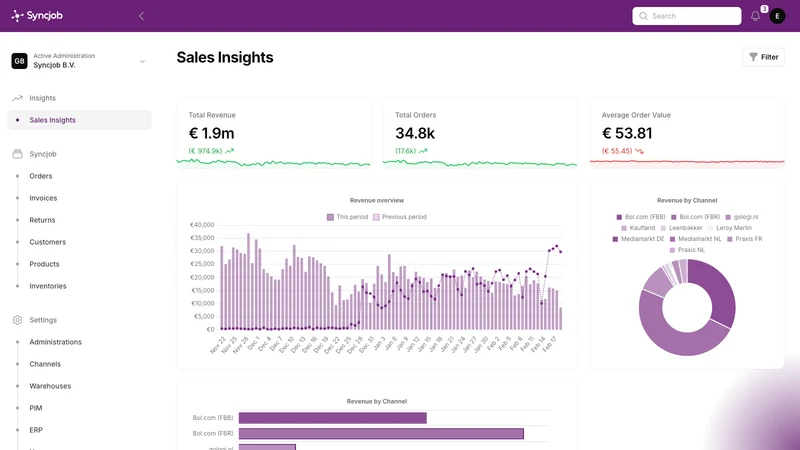Click the Revenue overview chart title
This screenshot has width=800, height=450.
pyautogui.click(x=377, y=201)
